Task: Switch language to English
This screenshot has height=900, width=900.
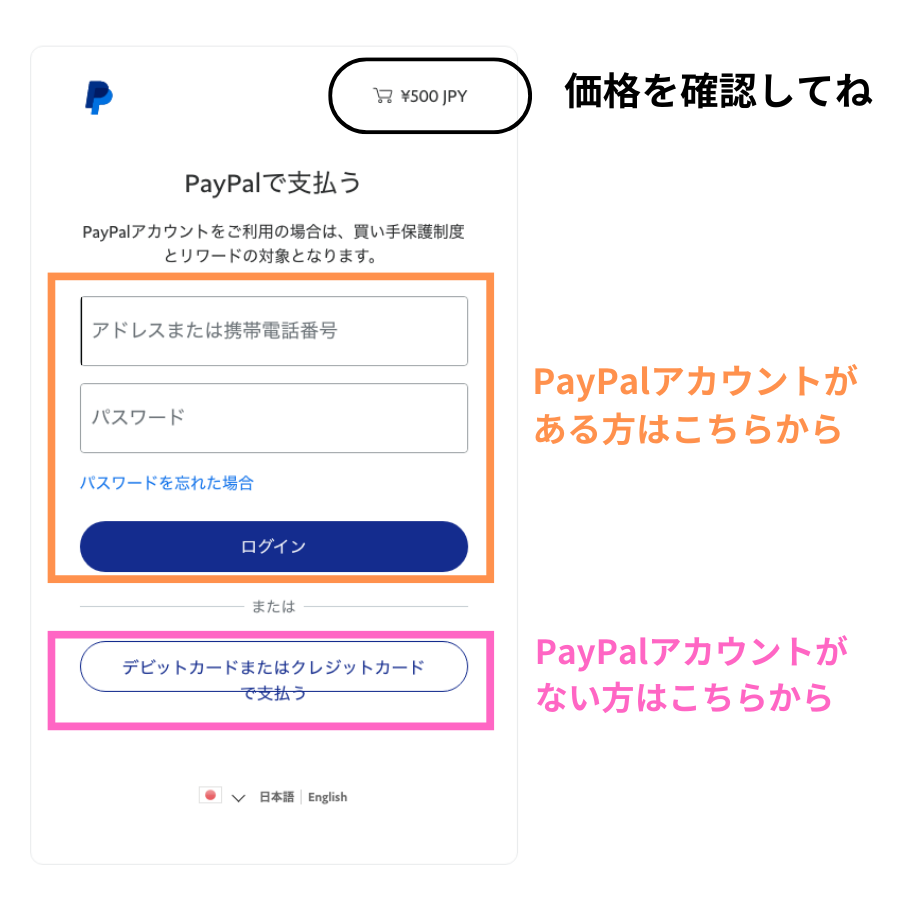Action: click(327, 797)
